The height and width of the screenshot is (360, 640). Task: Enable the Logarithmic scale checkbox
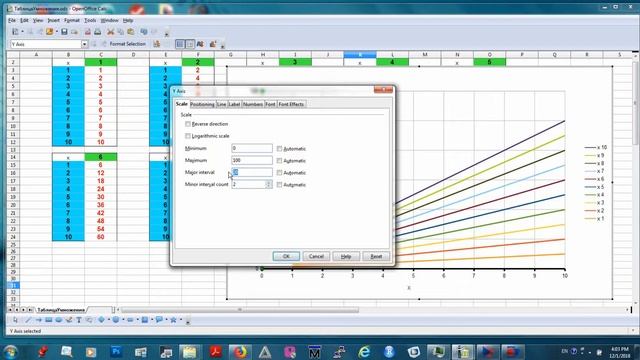188,136
